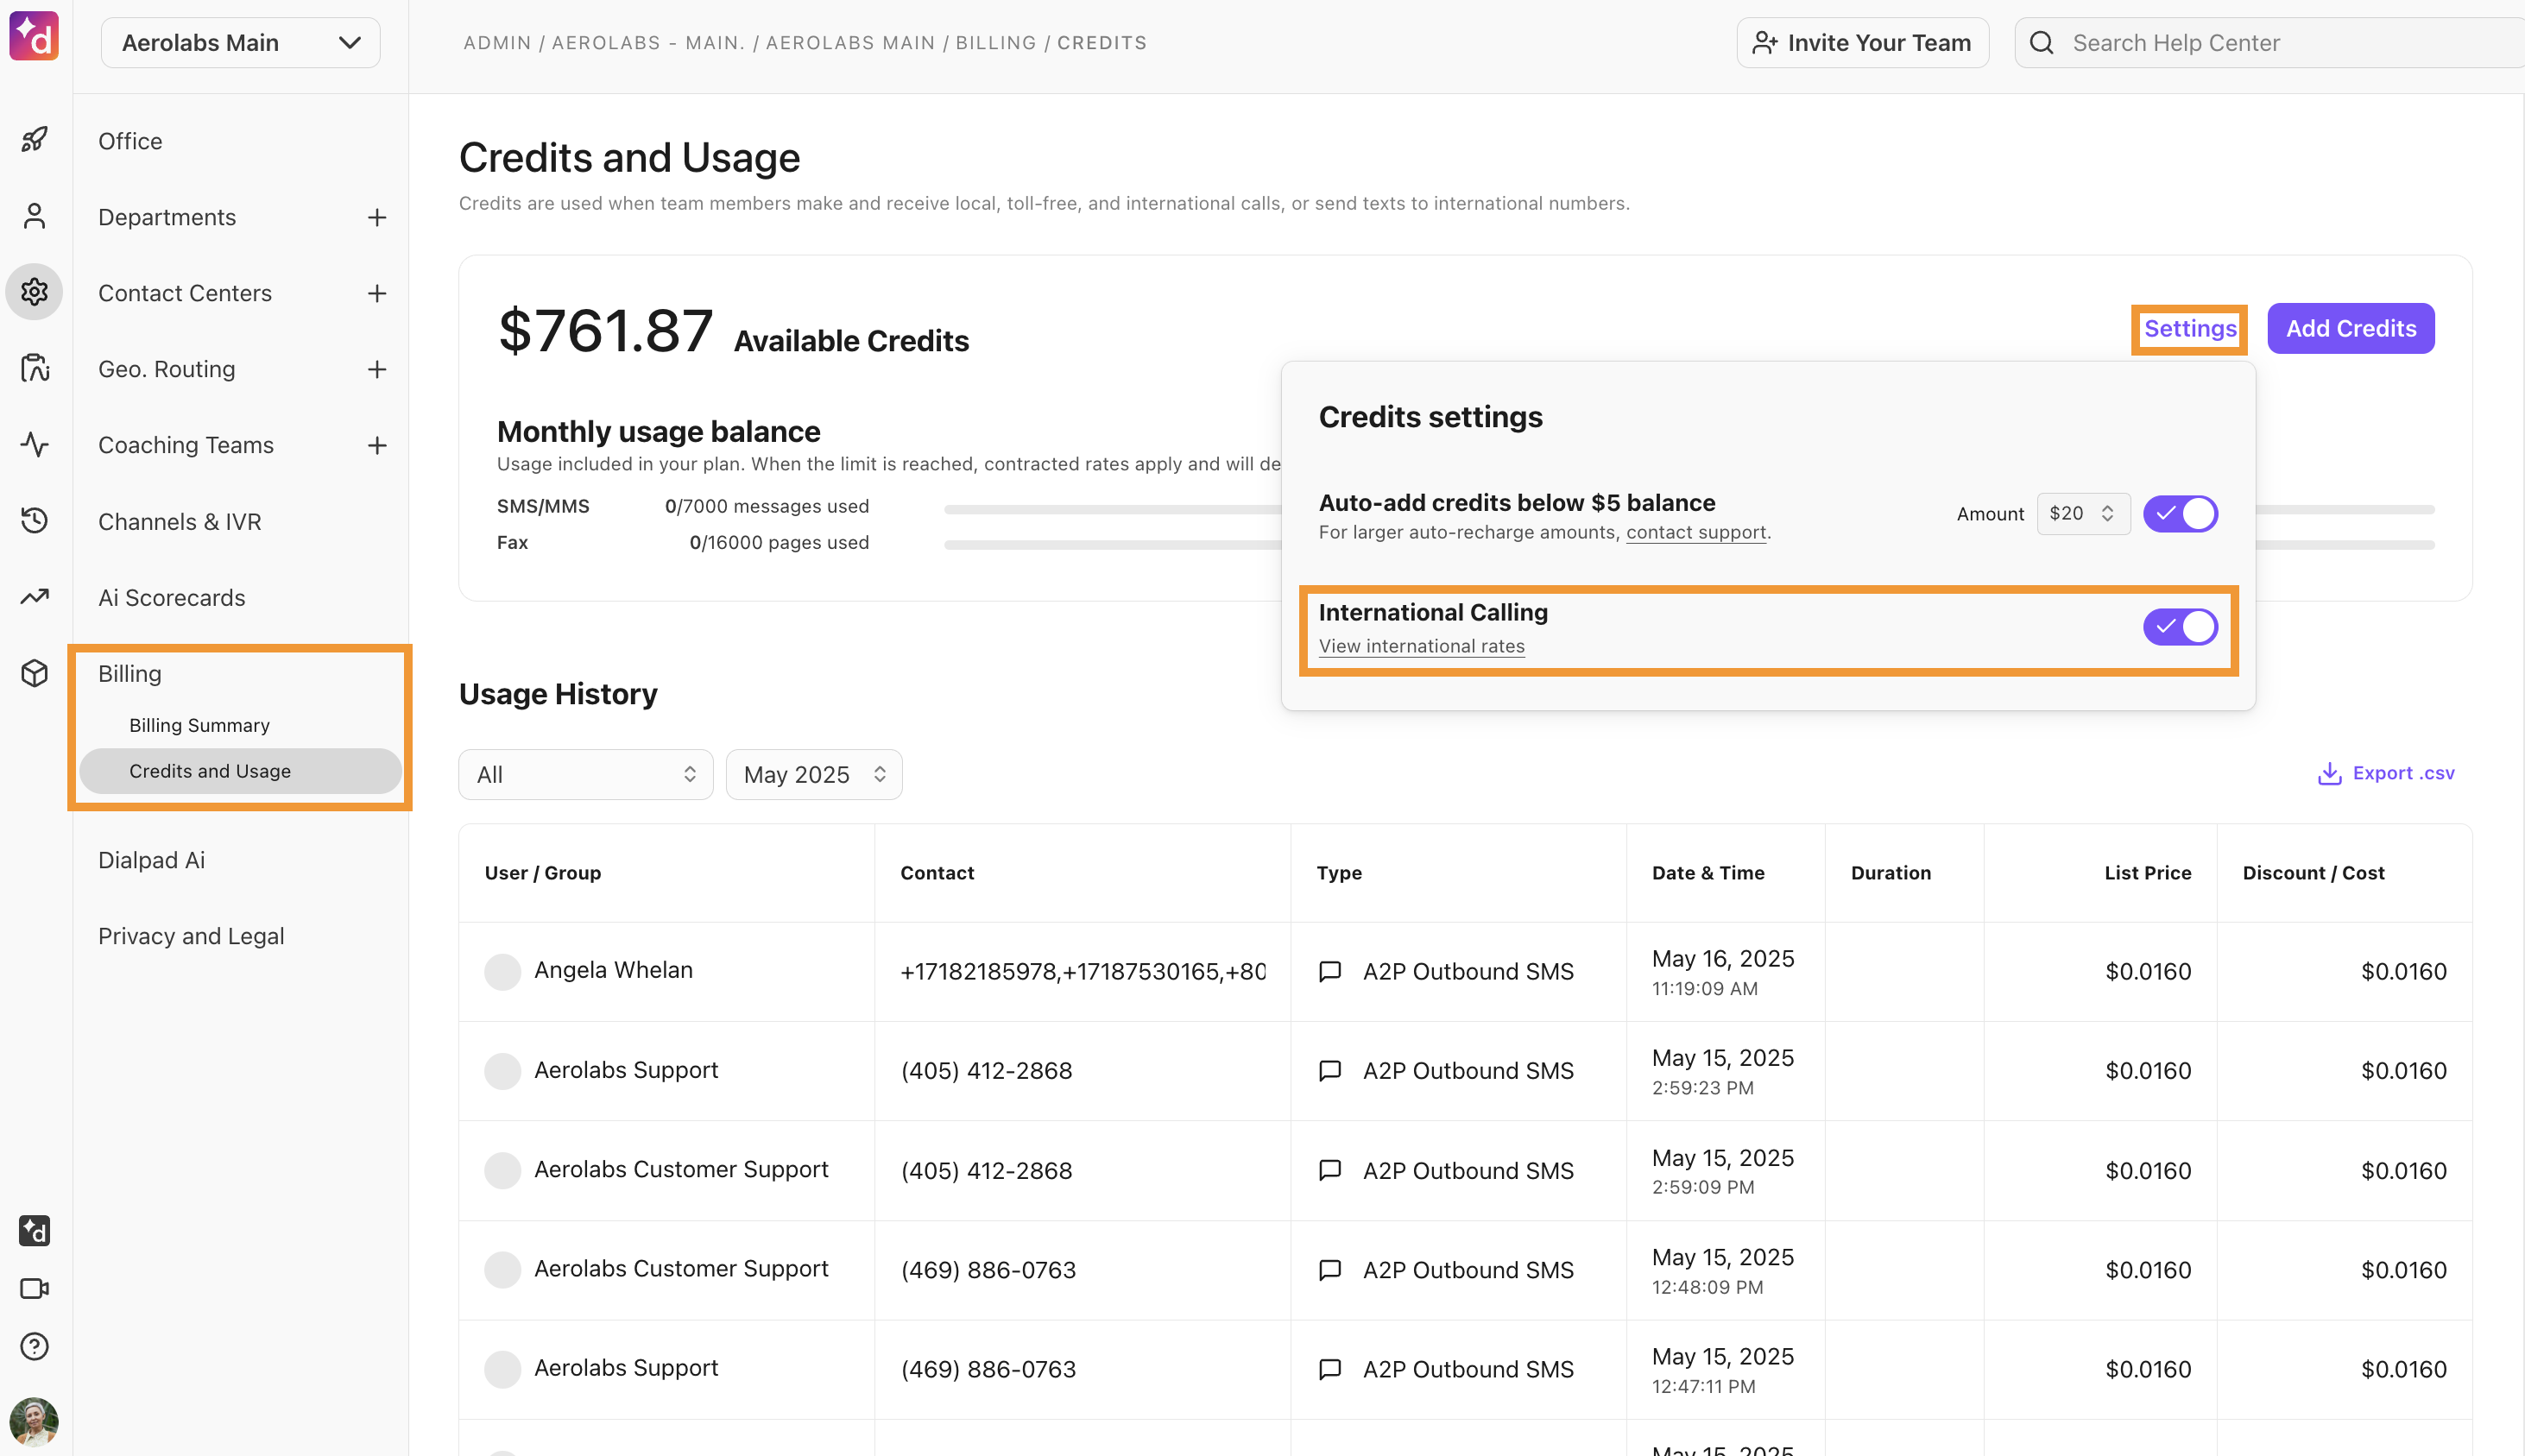
Task: Click AEROLABS MAIN in the breadcrumb
Action: pyautogui.click(x=850, y=43)
